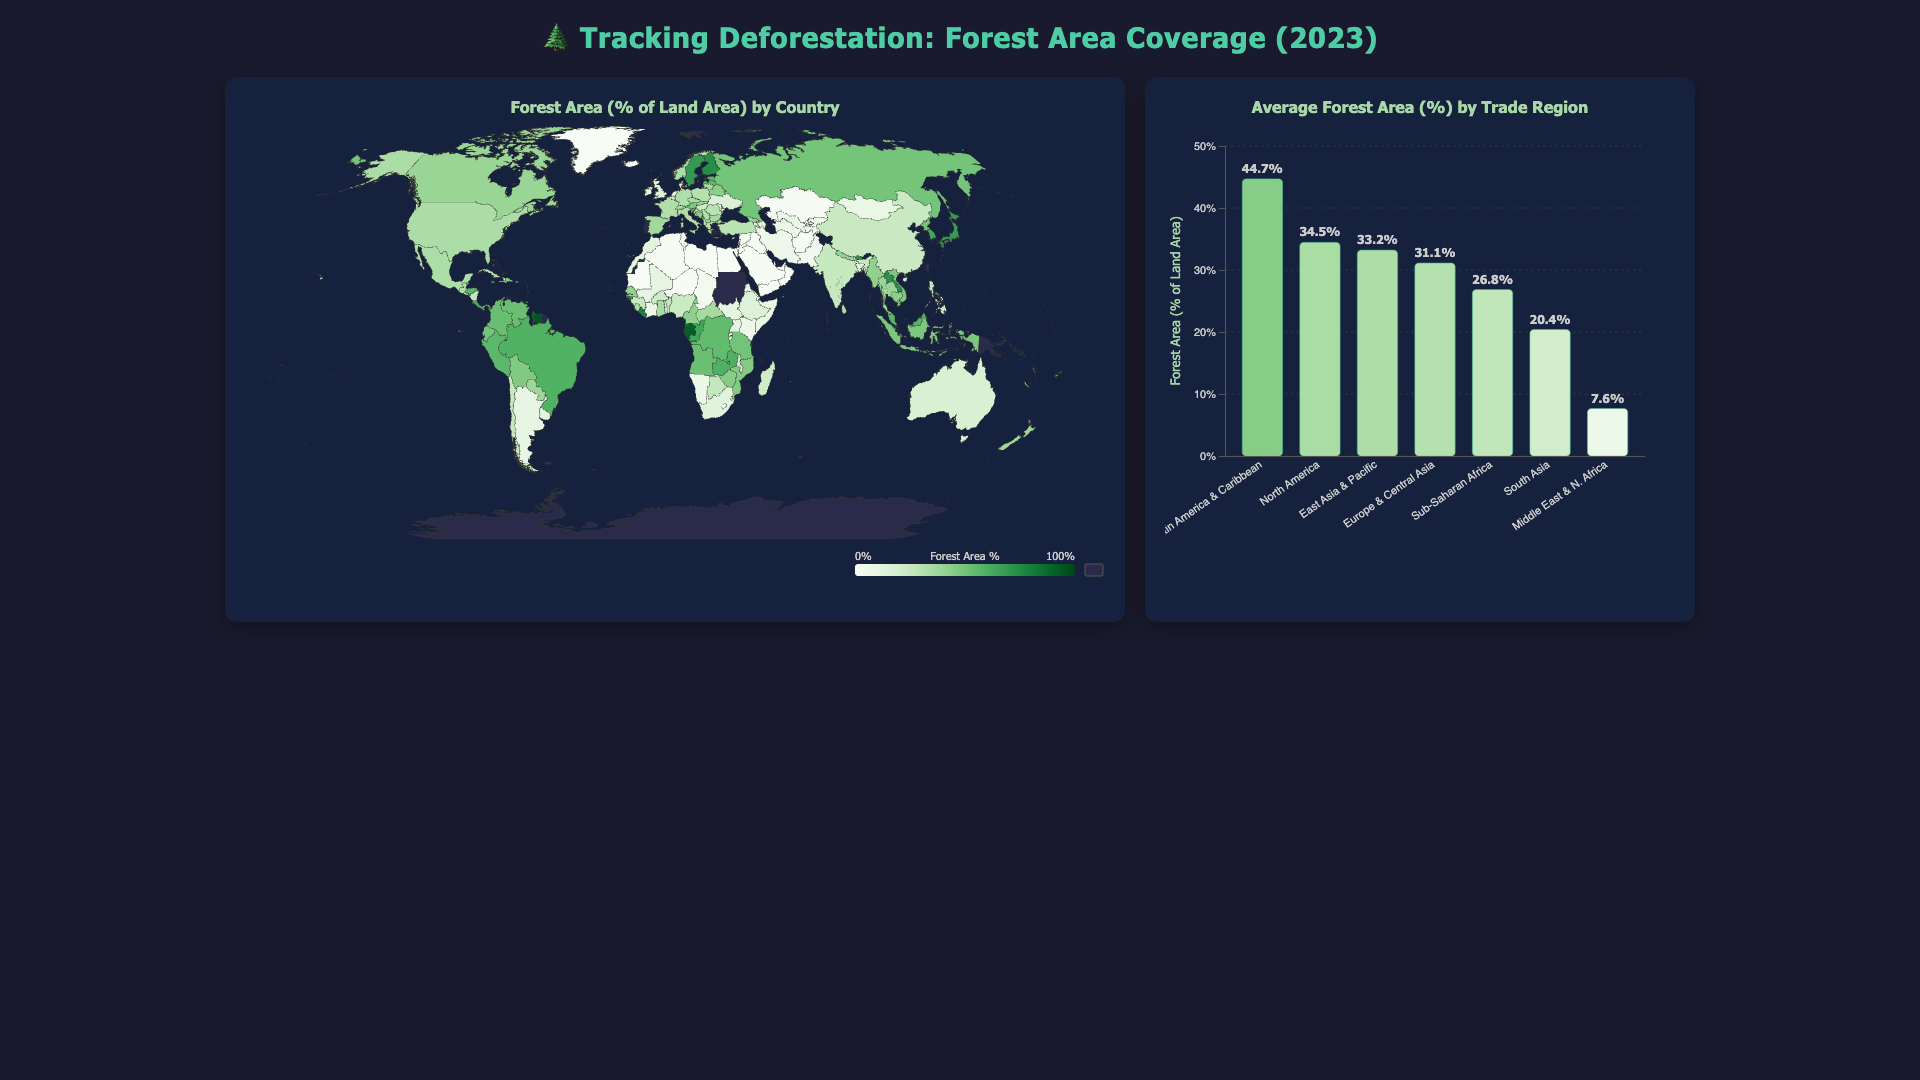Click the "Middle East & N. Africa" axis label

pos(1560,495)
